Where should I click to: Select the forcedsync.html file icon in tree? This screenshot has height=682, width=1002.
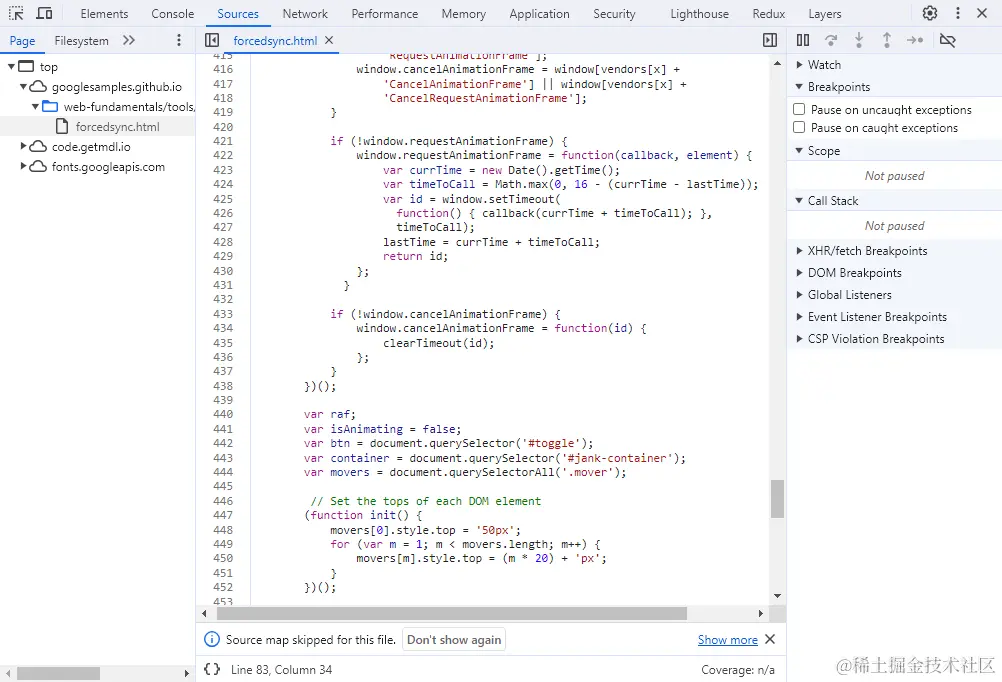point(62,127)
